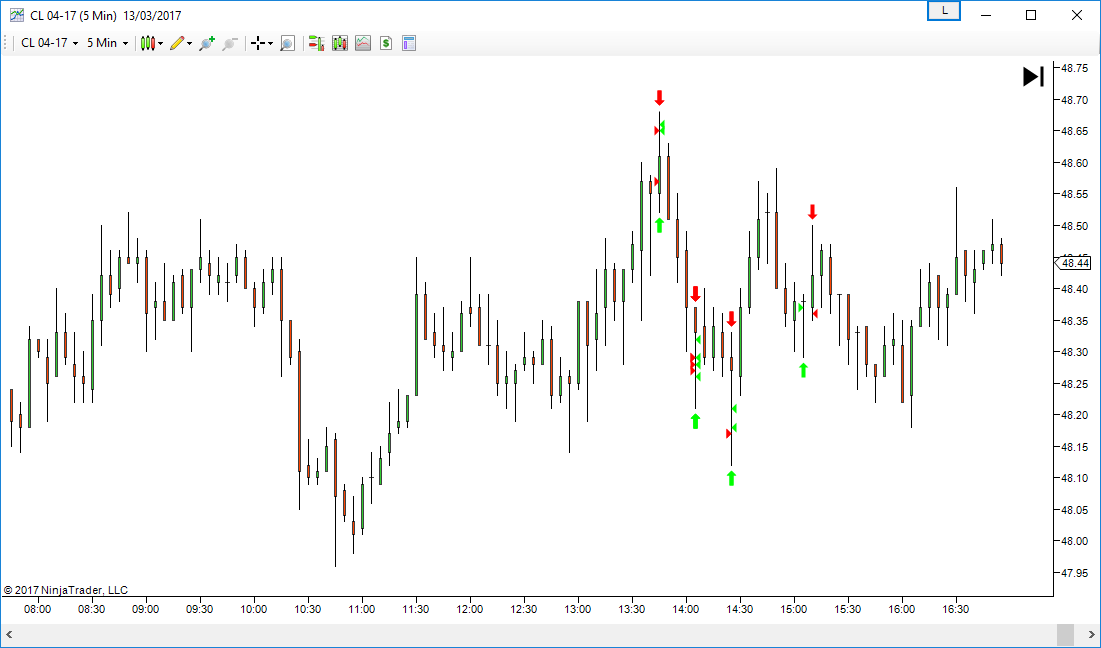Click the 47.95 price axis label
Viewport: 1101px width, 648px height.
click(1074, 573)
